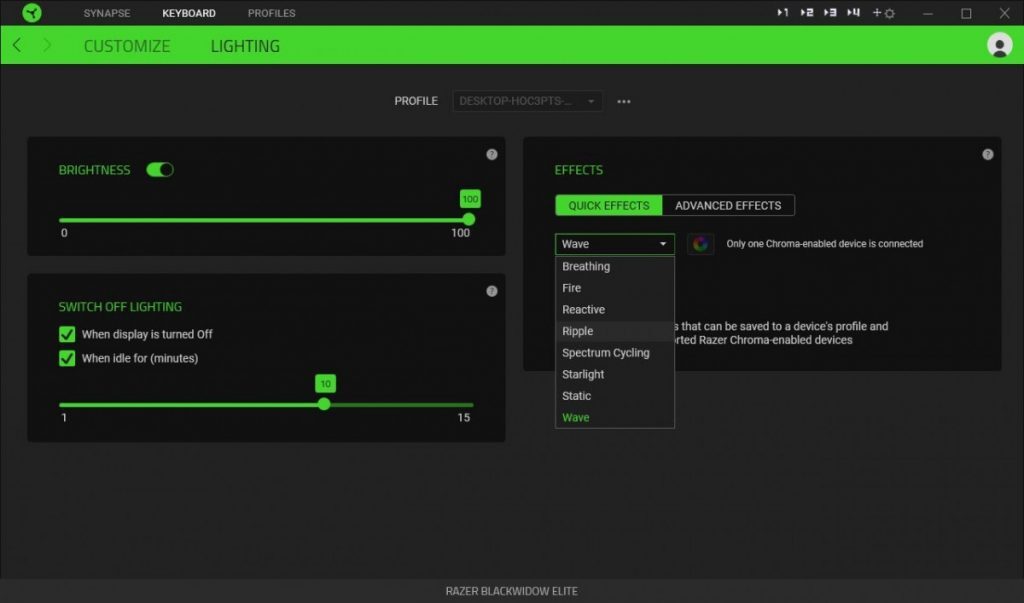The height and width of the screenshot is (603, 1024).
Task: Select the Lighting subtab
Action: [245, 46]
